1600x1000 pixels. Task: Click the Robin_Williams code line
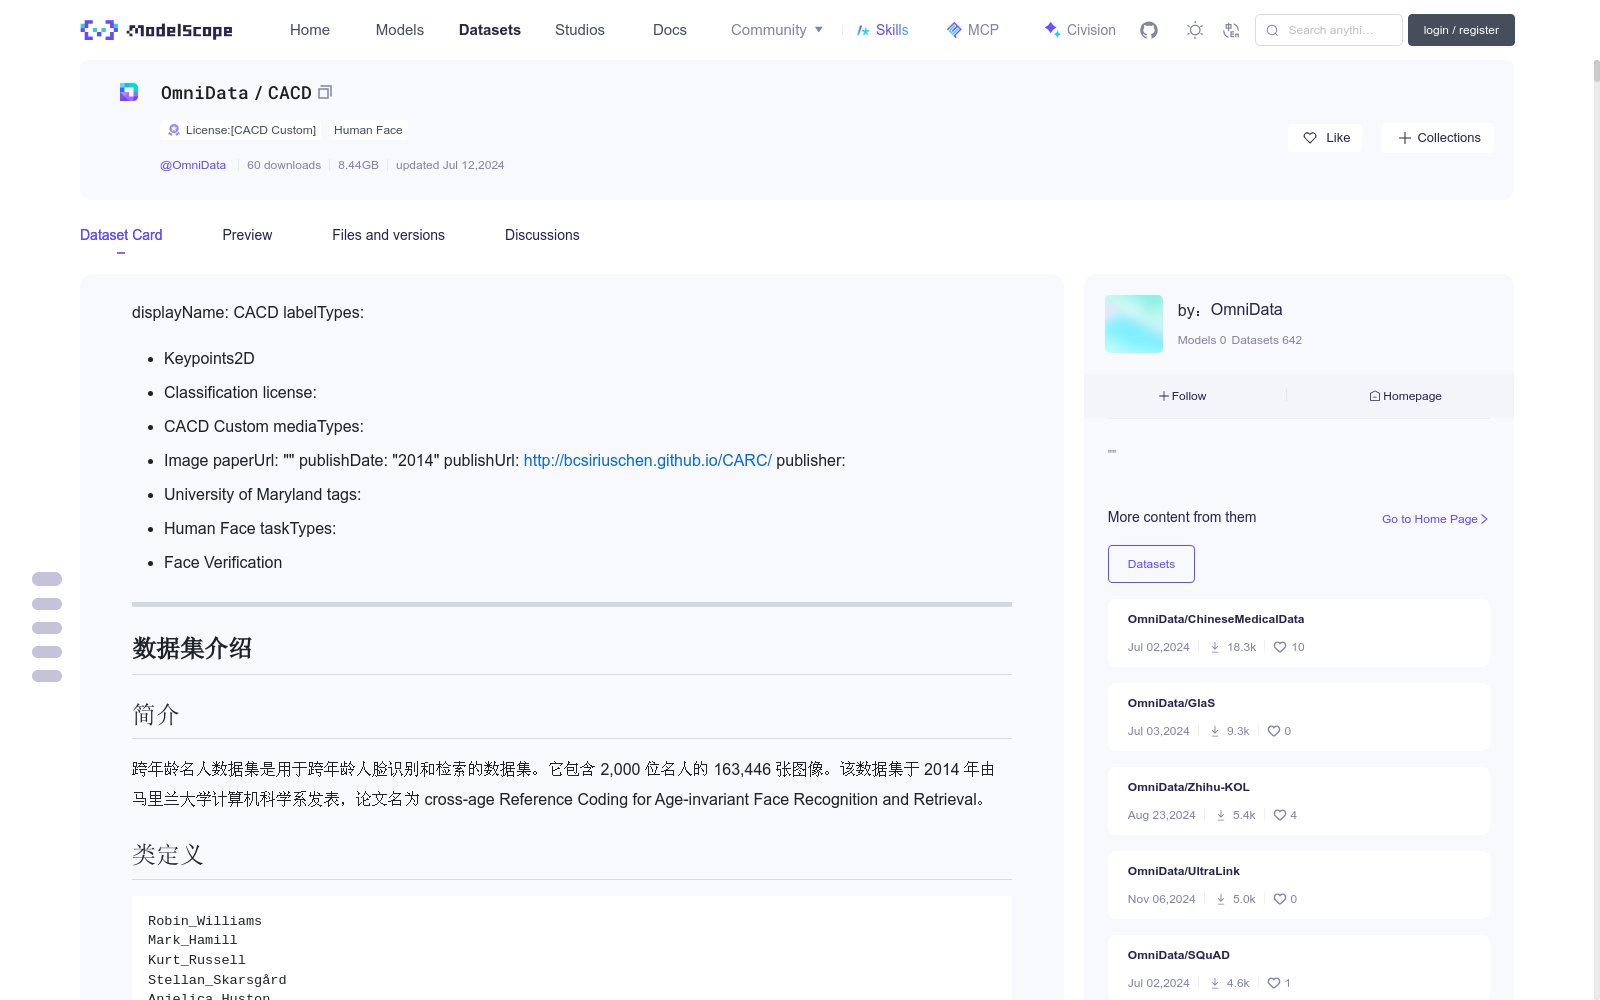pyautogui.click(x=205, y=921)
